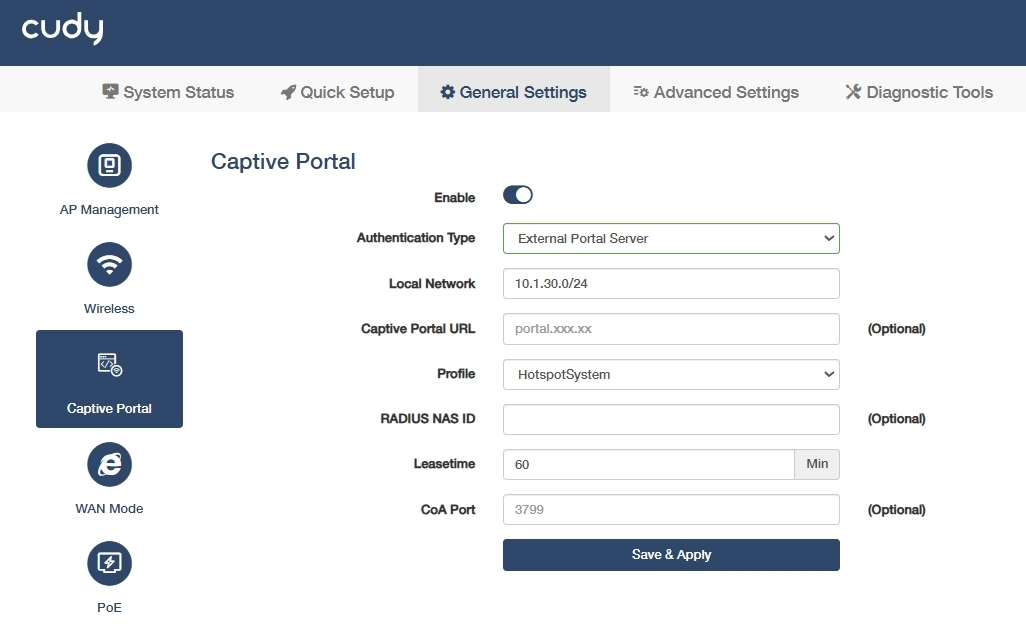
Task: Click the Leasetime input field
Action: pyautogui.click(x=648, y=465)
